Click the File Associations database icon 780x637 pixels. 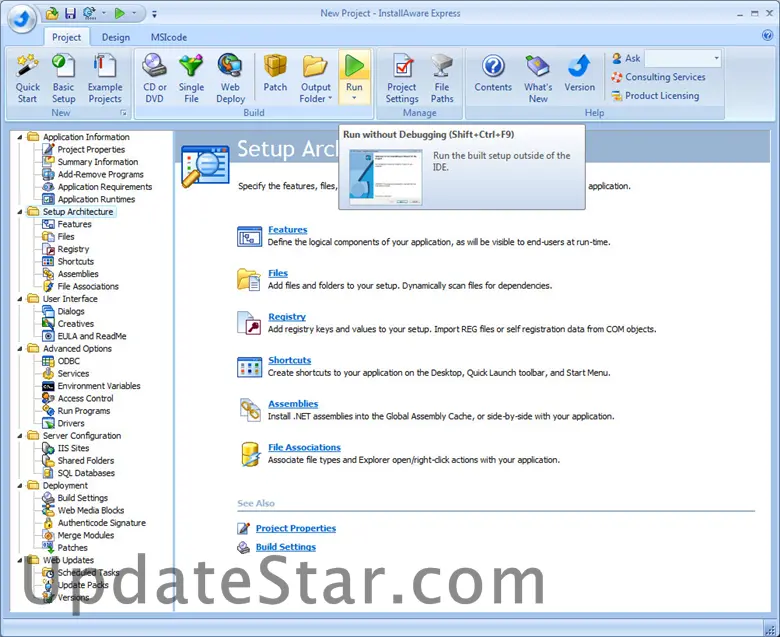pyautogui.click(x=250, y=454)
